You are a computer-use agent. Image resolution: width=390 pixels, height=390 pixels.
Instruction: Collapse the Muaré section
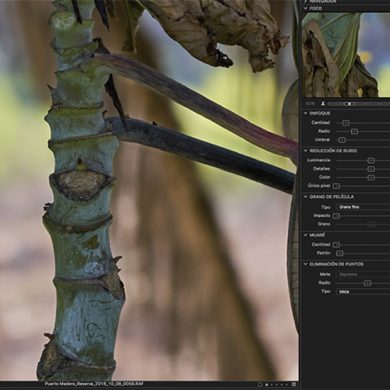coord(305,235)
